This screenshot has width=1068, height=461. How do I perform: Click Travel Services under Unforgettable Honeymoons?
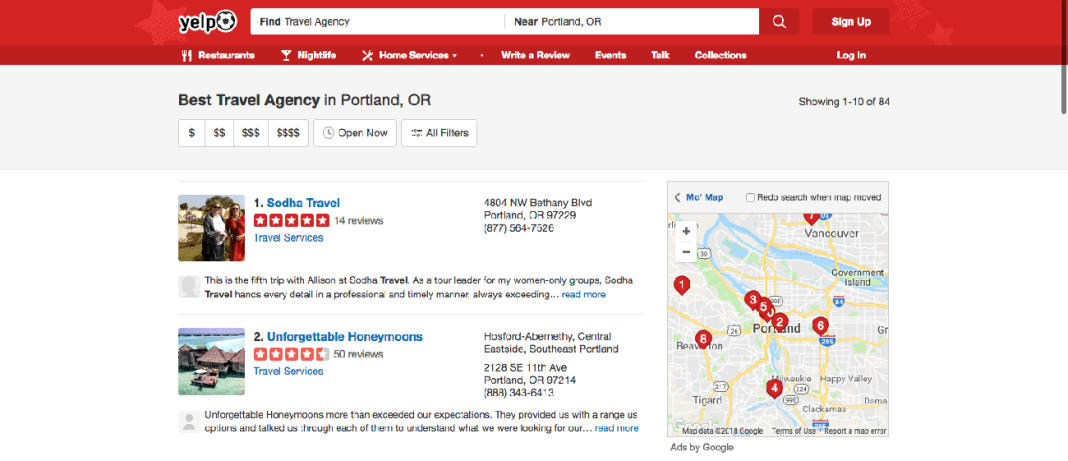(x=288, y=371)
